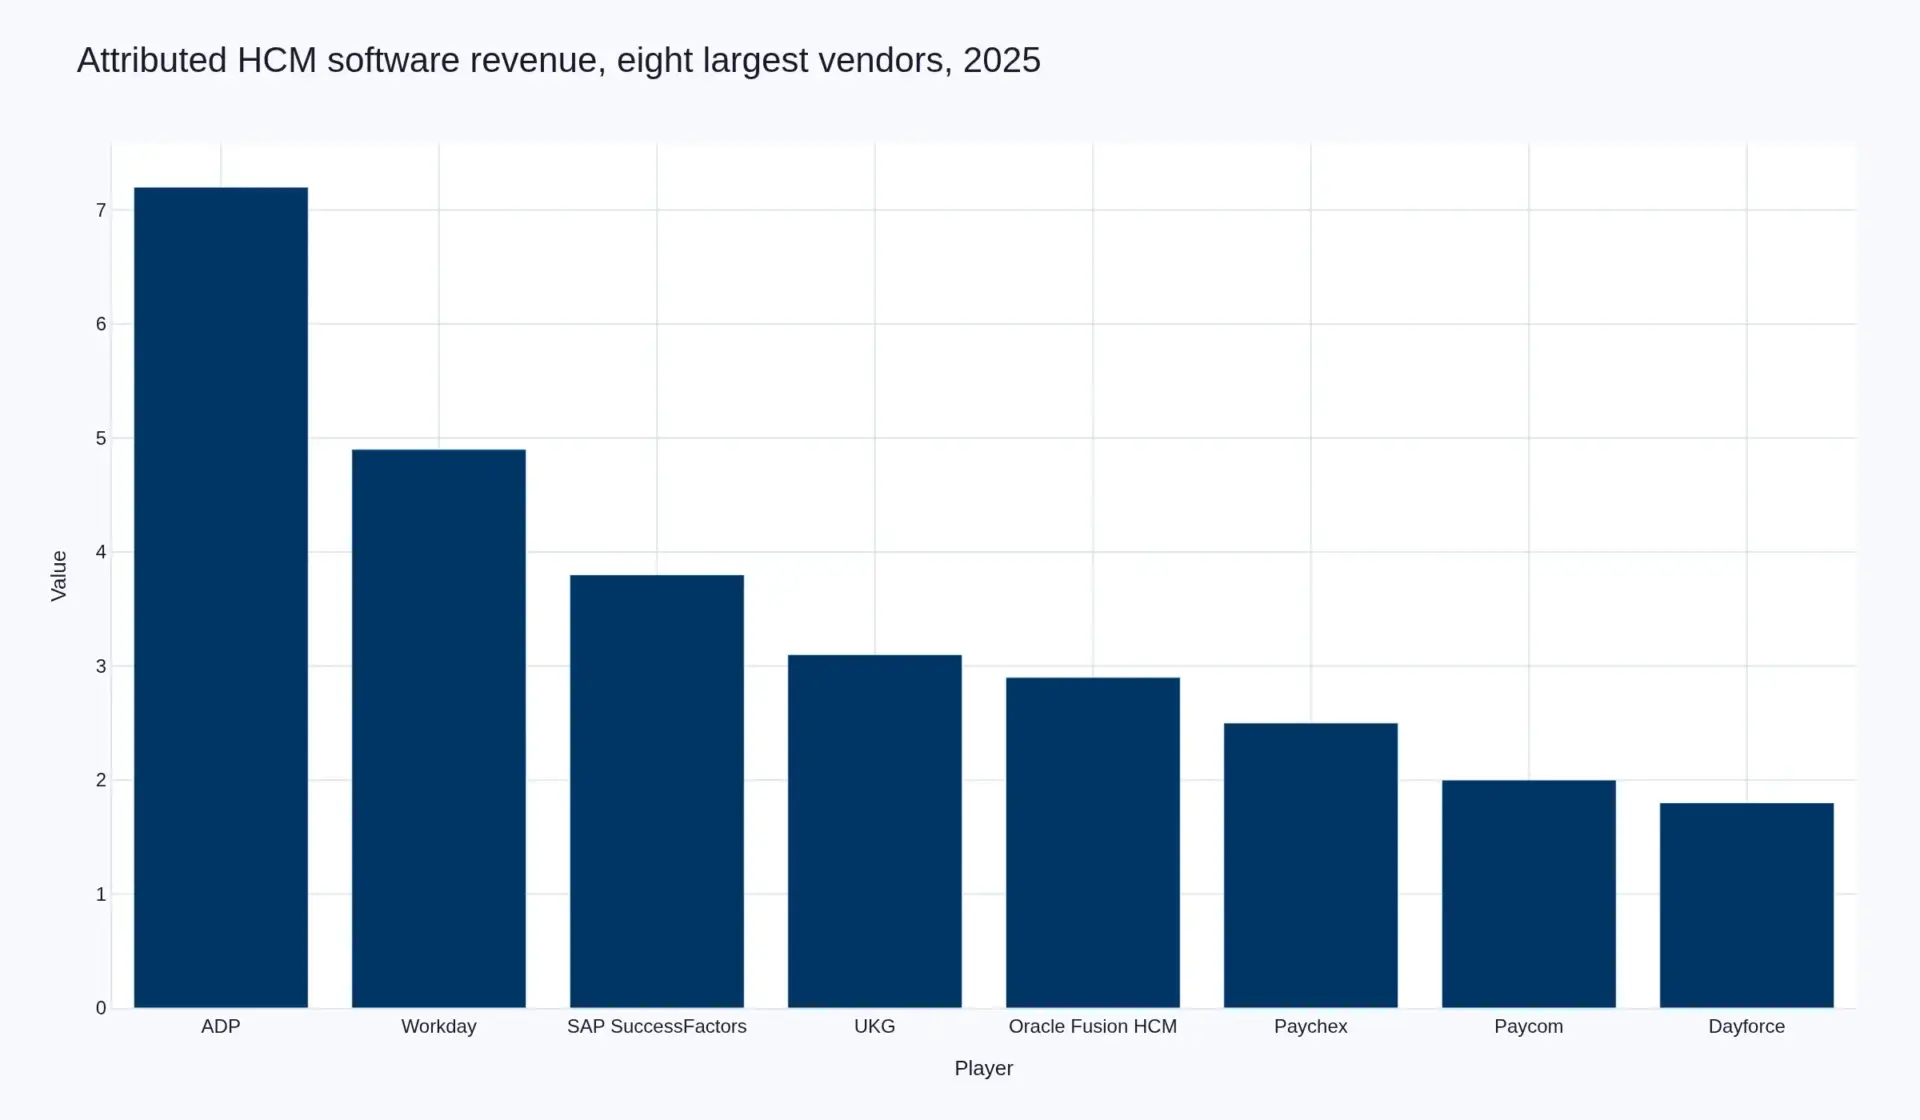1920x1120 pixels.
Task: Click the 'Value' y-axis title
Action: click(x=59, y=576)
